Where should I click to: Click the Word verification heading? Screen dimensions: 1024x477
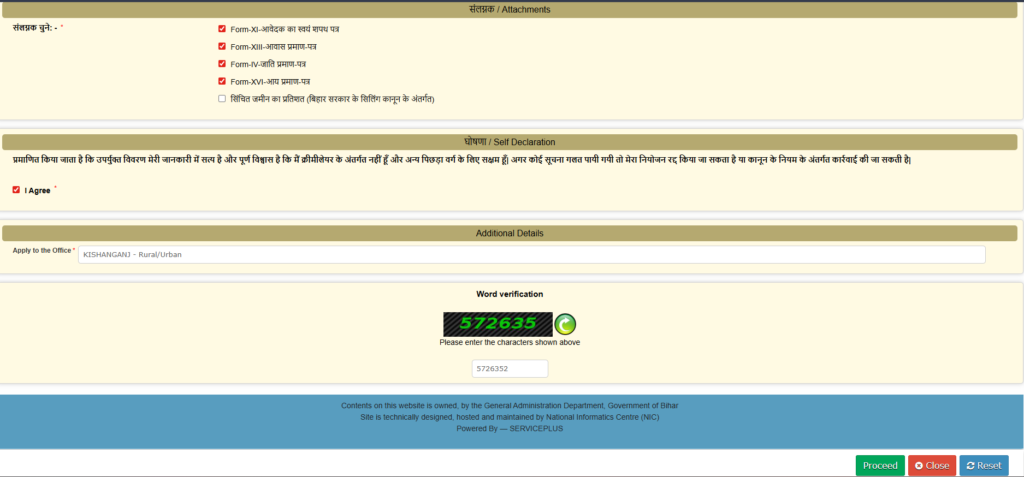[x=509, y=294]
